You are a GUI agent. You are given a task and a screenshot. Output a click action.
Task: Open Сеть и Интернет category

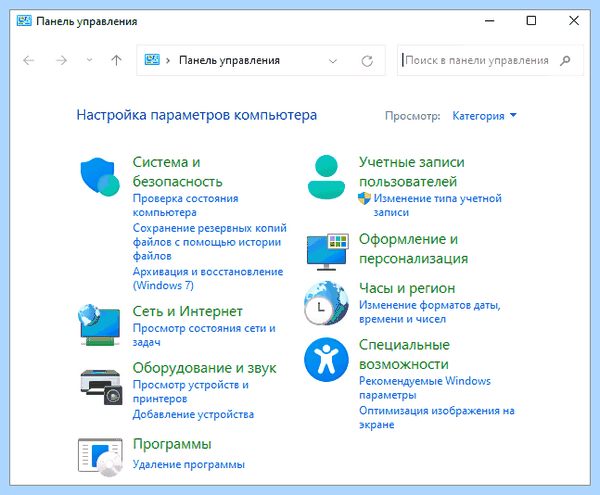tap(188, 311)
